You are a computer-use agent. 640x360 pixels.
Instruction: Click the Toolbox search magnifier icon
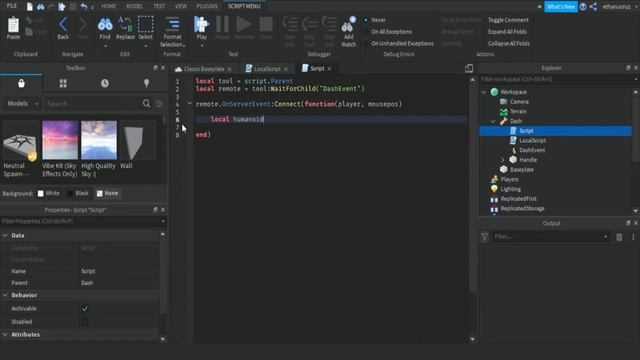pos(147,104)
